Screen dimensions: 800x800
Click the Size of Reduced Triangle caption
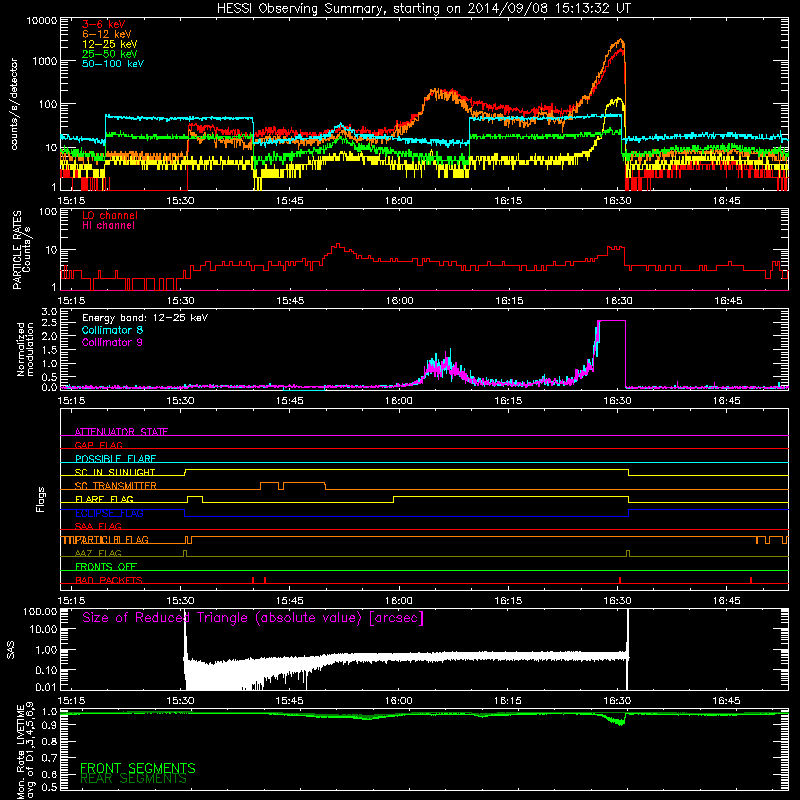click(253, 618)
